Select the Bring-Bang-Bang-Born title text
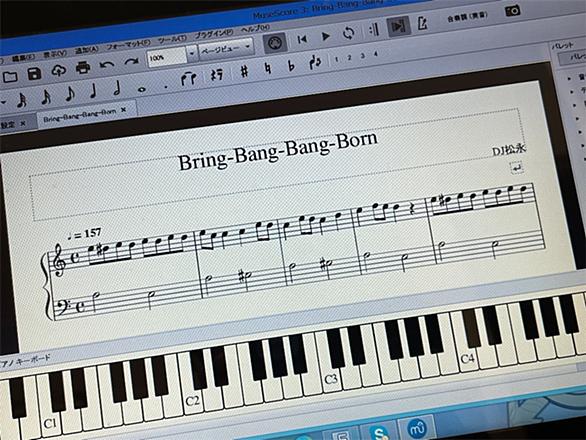 click(278, 151)
